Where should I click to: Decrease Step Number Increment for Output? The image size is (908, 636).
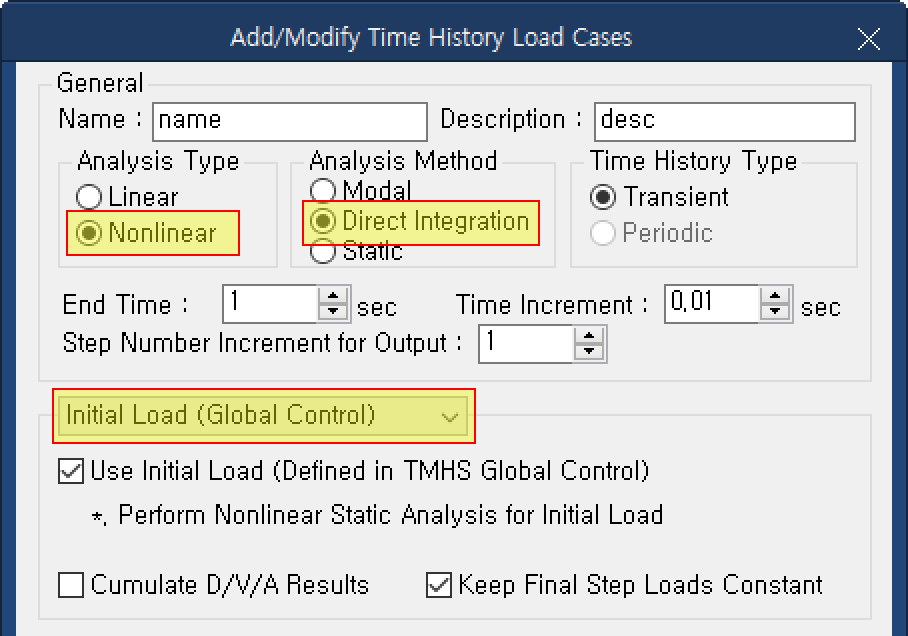(589, 352)
